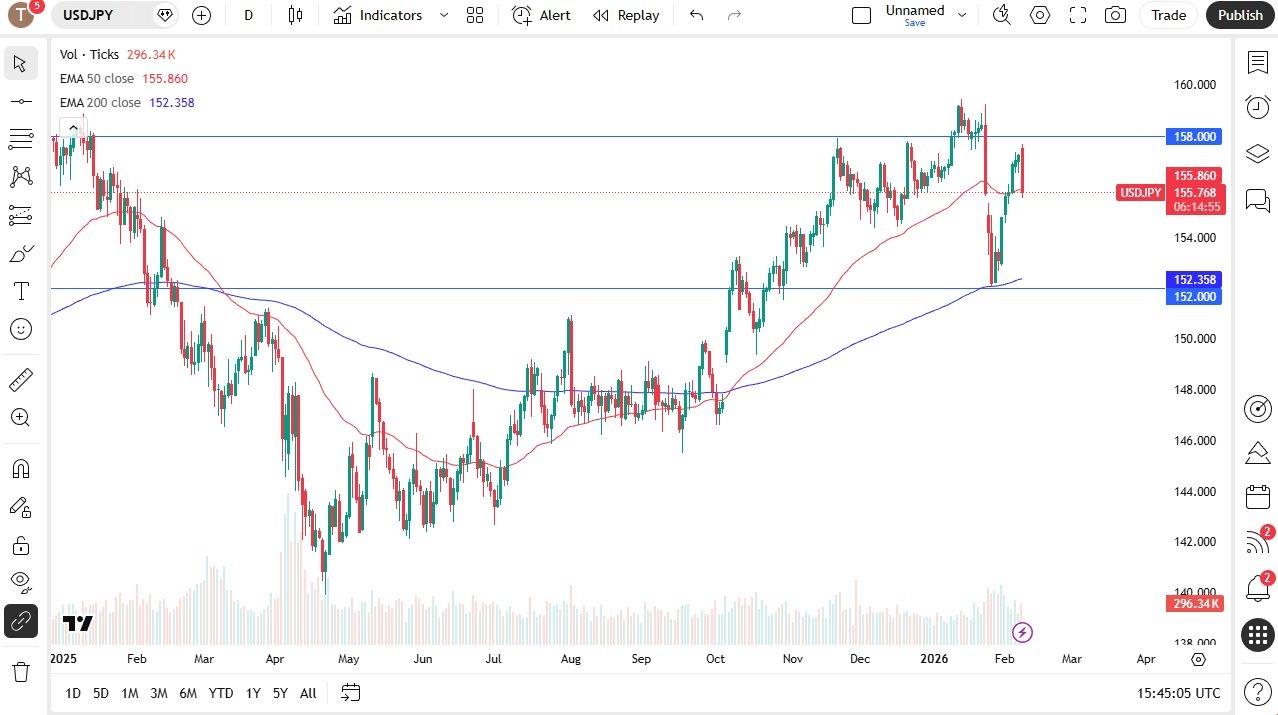Open the Unnamed layout dropdown arrow

tap(962, 15)
